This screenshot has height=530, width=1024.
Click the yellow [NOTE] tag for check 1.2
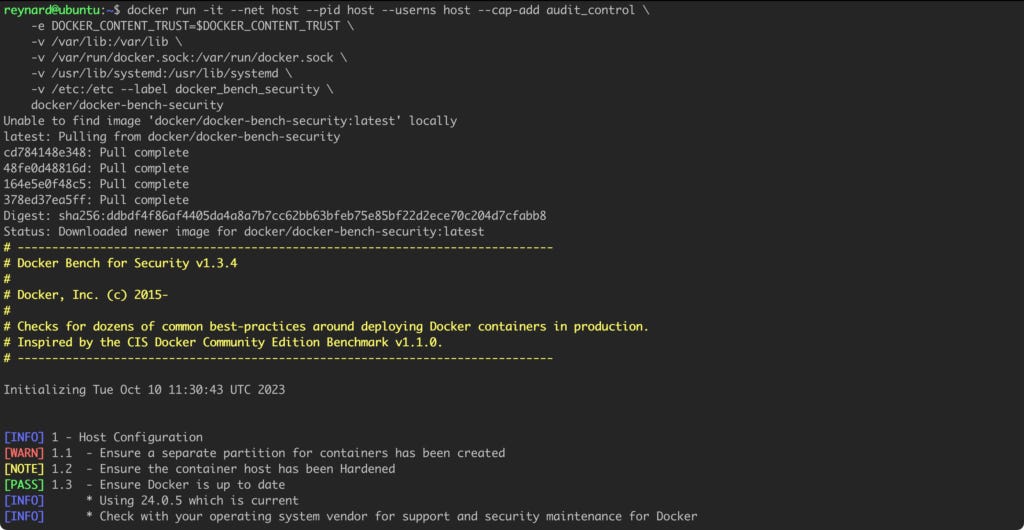pyautogui.click(x=24, y=469)
